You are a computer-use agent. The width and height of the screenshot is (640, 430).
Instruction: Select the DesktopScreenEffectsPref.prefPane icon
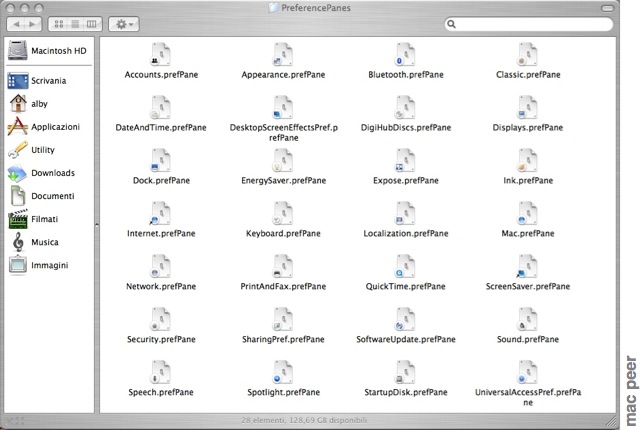coord(283,107)
